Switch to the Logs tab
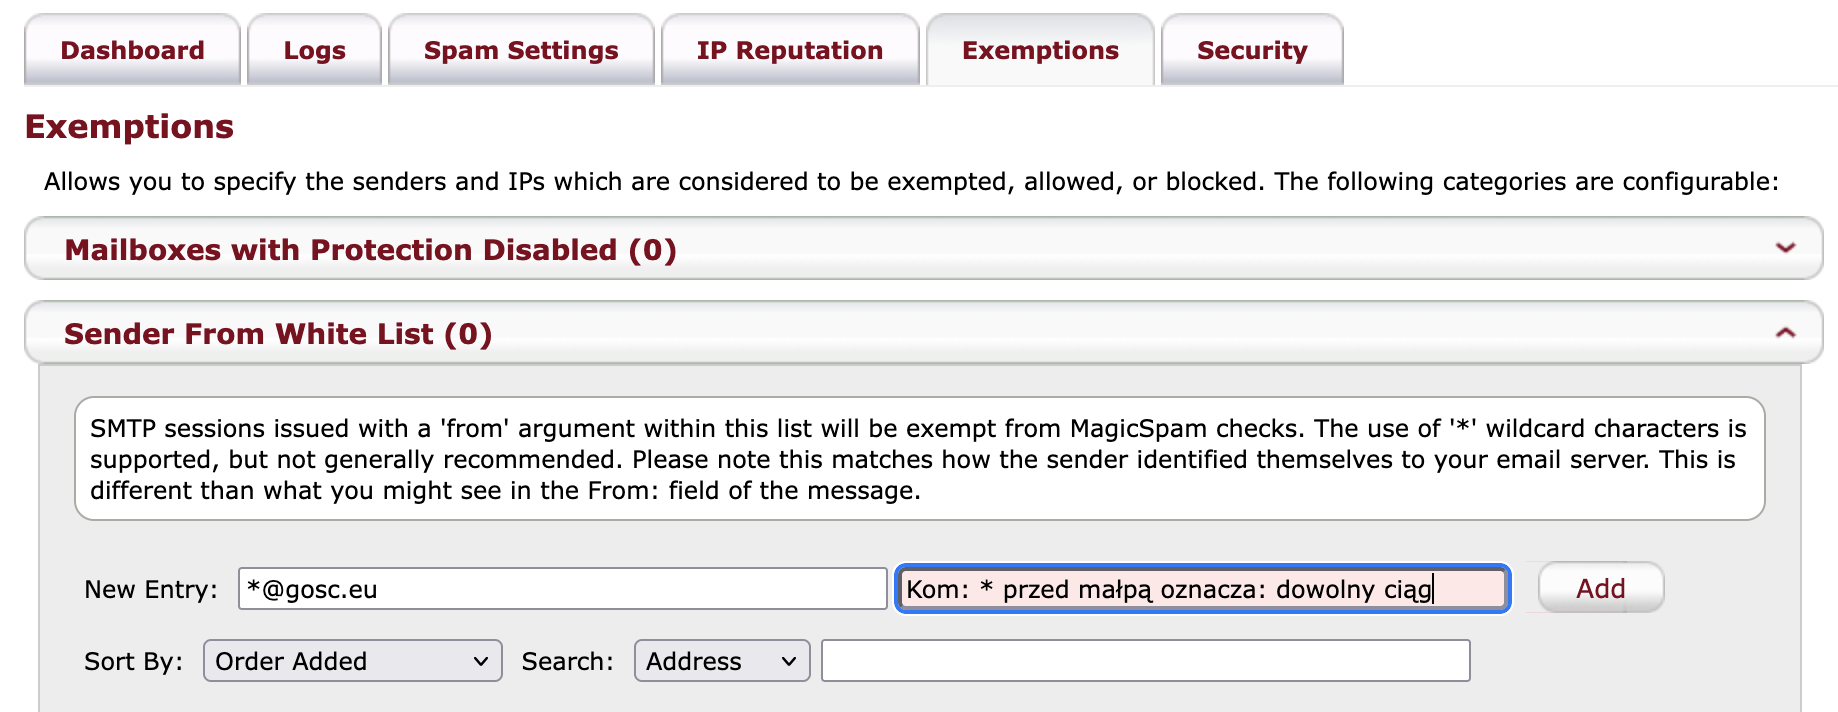 pyautogui.click(x=314, y=51)
